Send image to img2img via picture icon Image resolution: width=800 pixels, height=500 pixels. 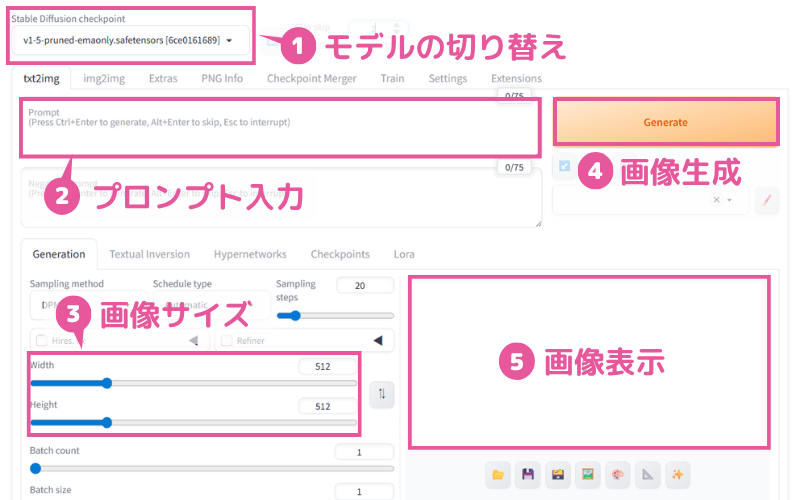click(588, 475)
